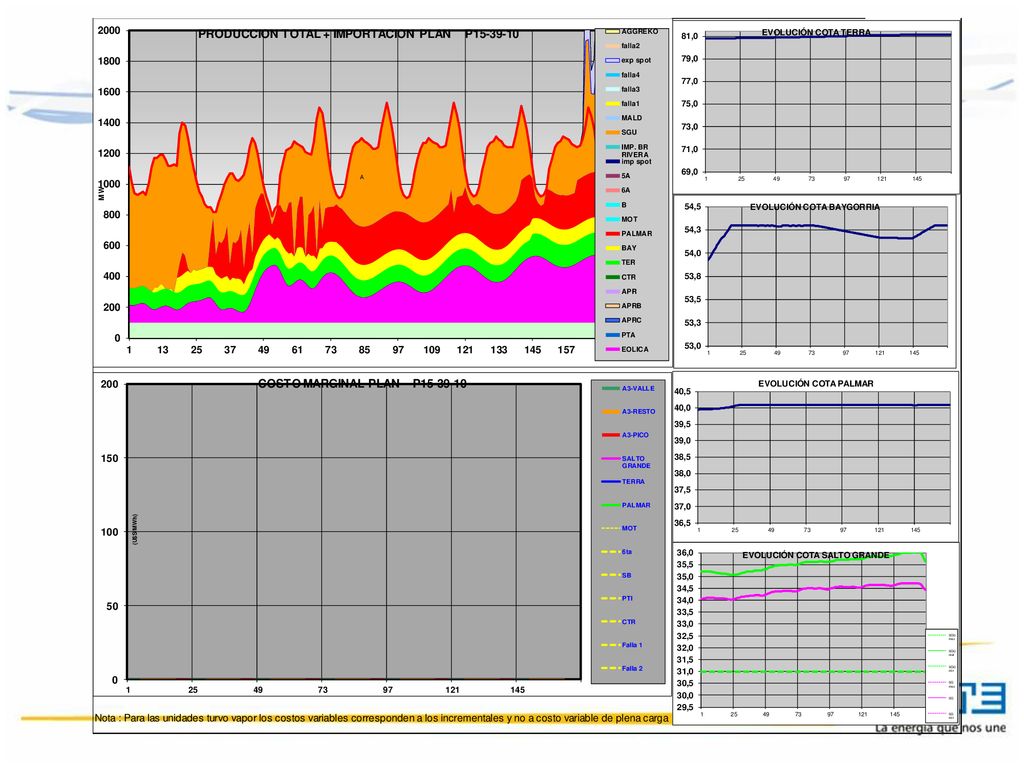Image resolution: width=1024 pixels, height=768 pixels.
Task: Click the PRODUCCION TOTAL + IMPORTACION PLAN title
Action: point(359,35)
